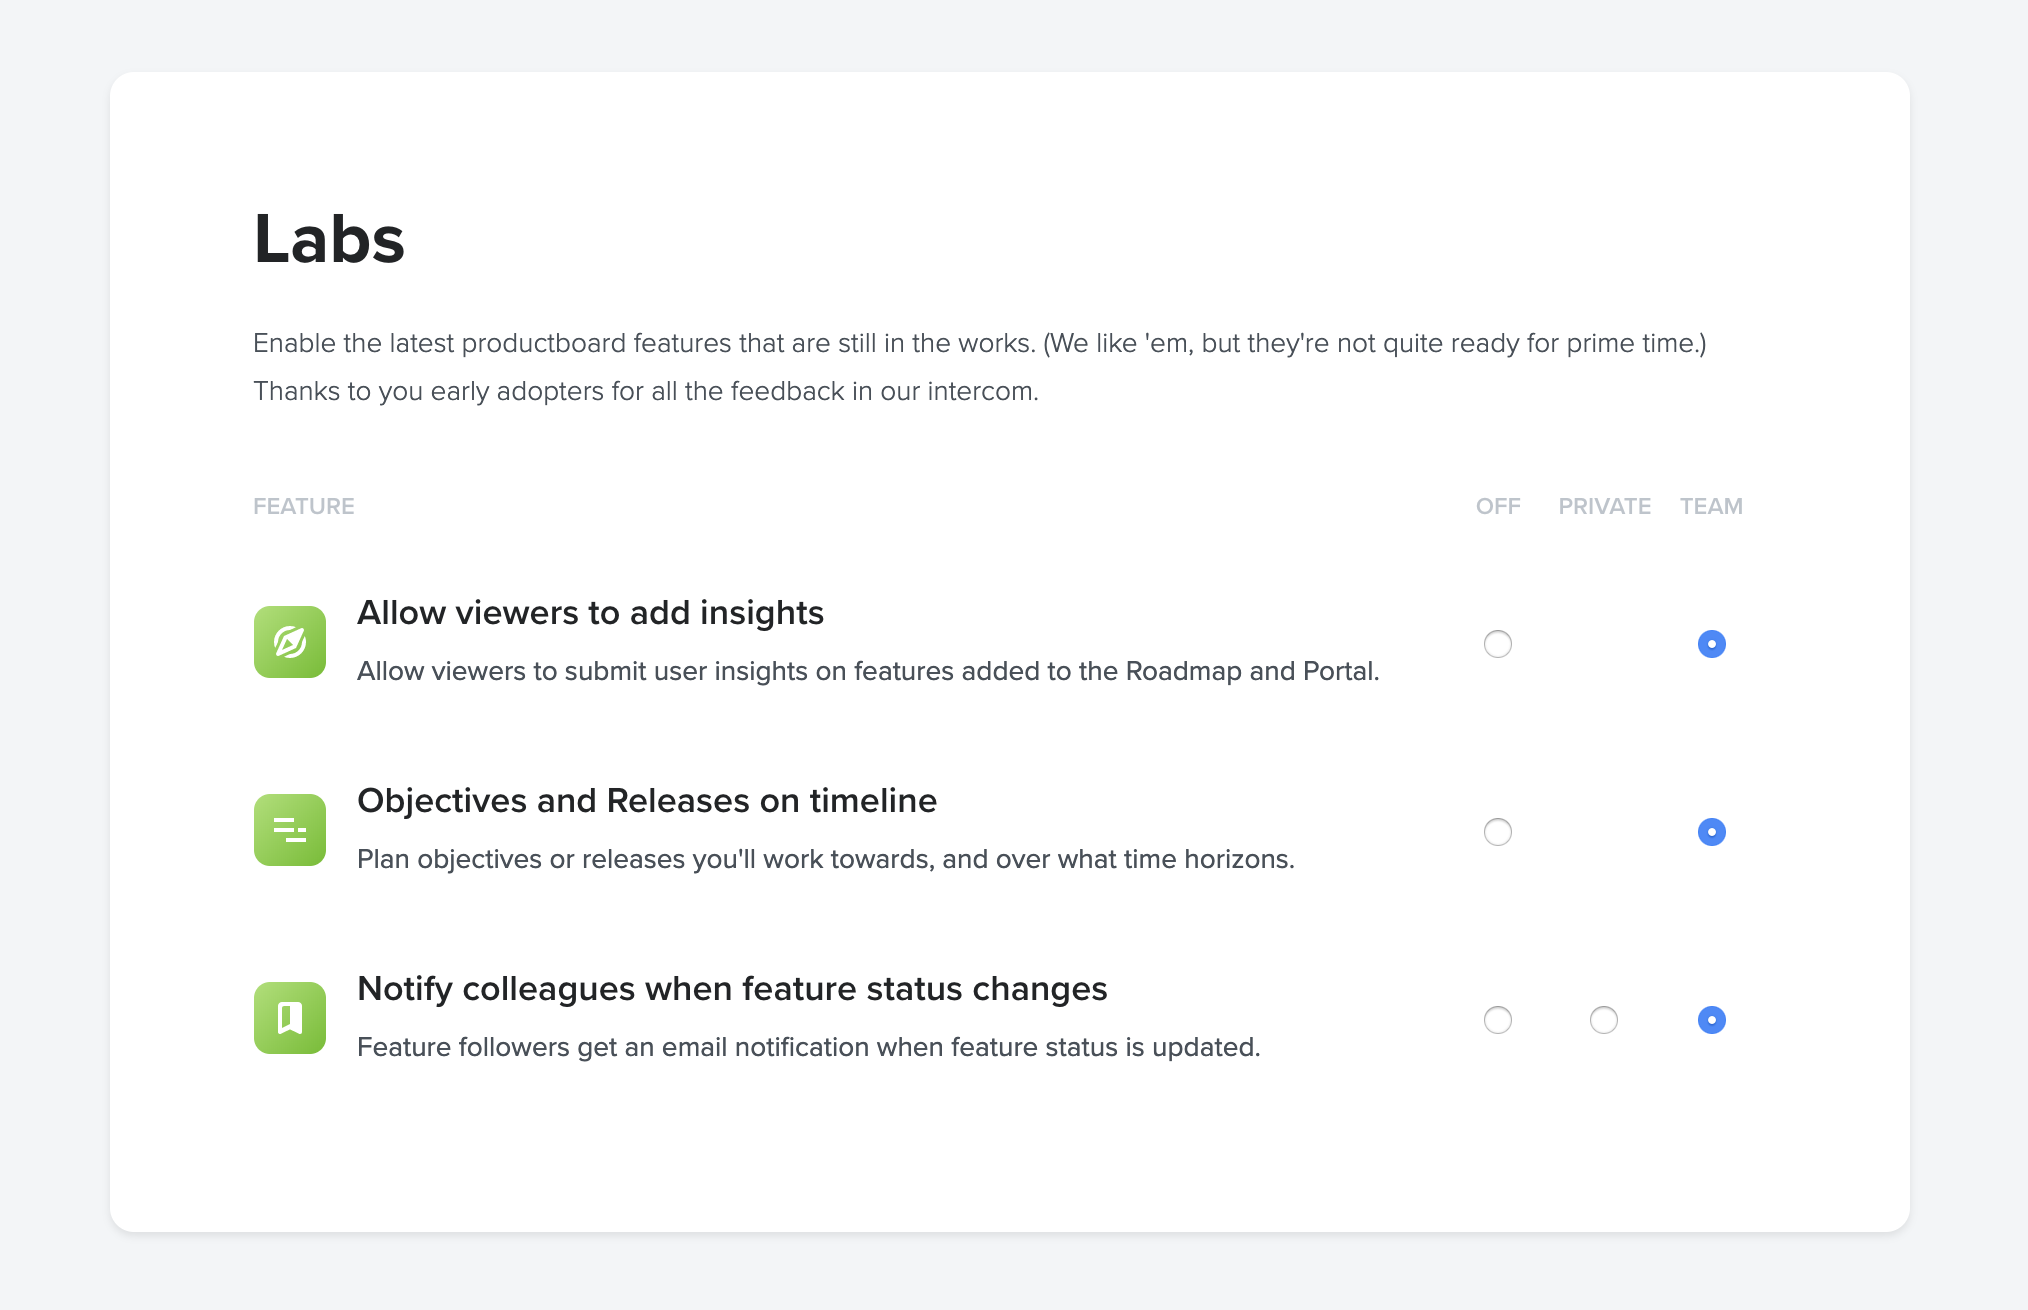This screenshot has height=1310, width=2028.
Task: Set Notify colleagues feature to Private
Action: tap(1604, 1020)
